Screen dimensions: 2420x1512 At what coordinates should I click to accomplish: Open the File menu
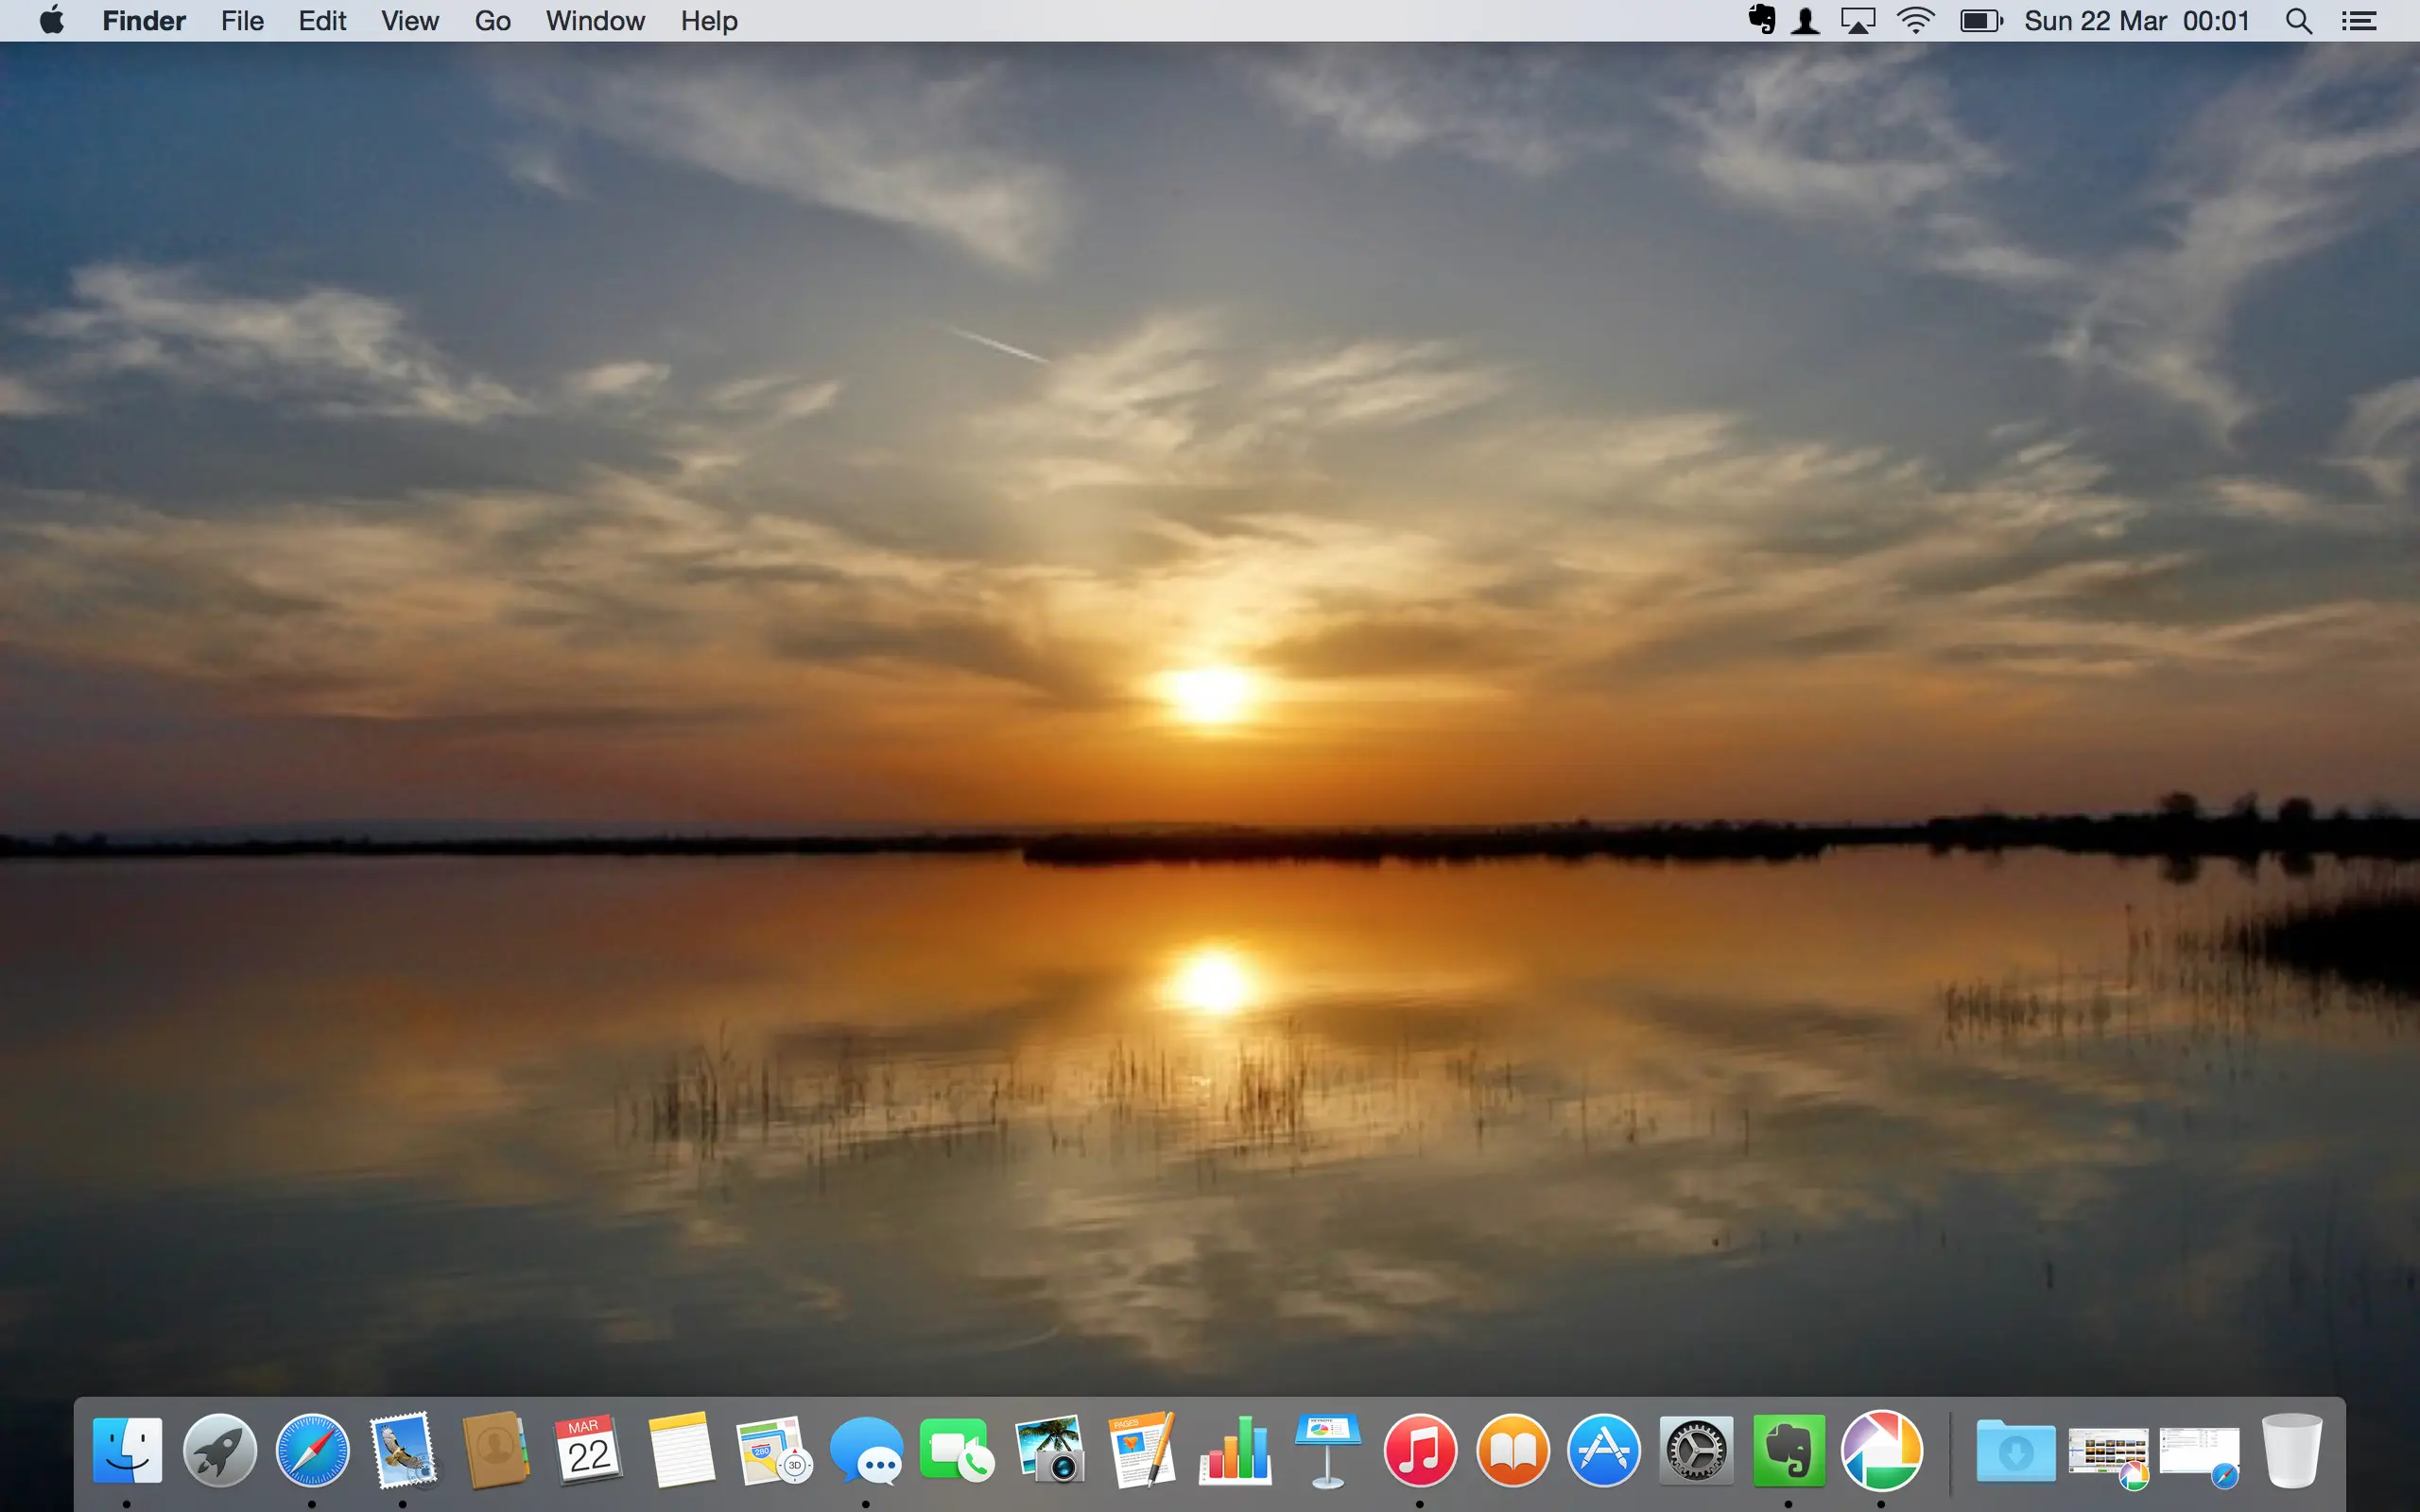242,21
